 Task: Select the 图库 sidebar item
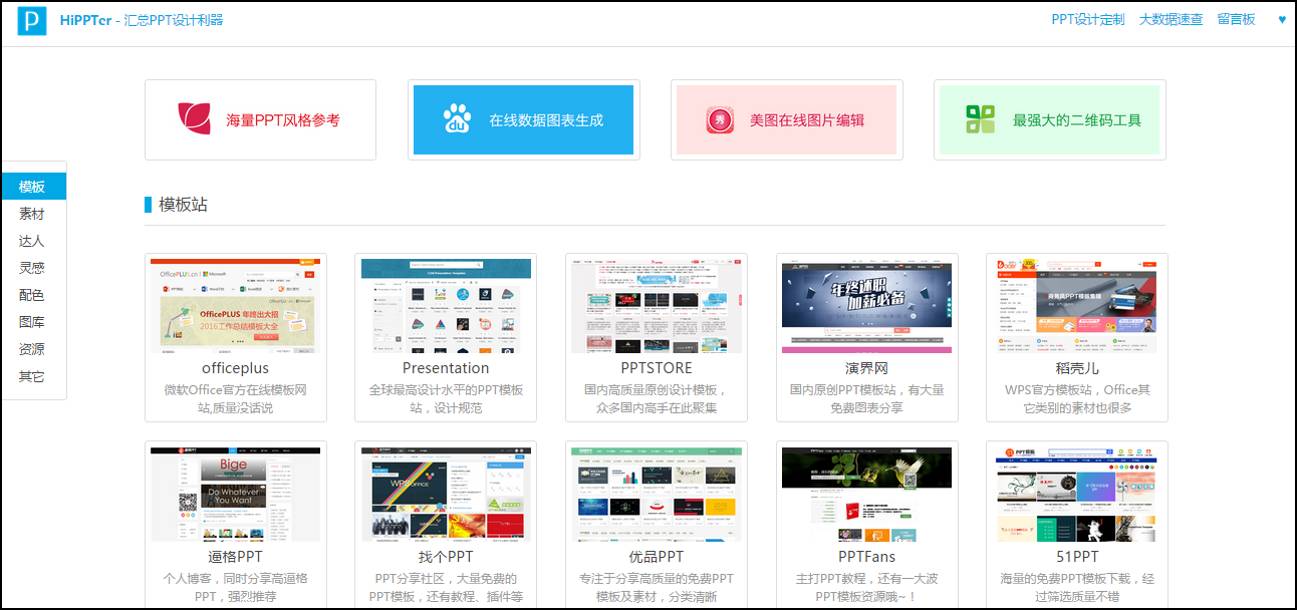pyautogui.click(x=32, y=321)
